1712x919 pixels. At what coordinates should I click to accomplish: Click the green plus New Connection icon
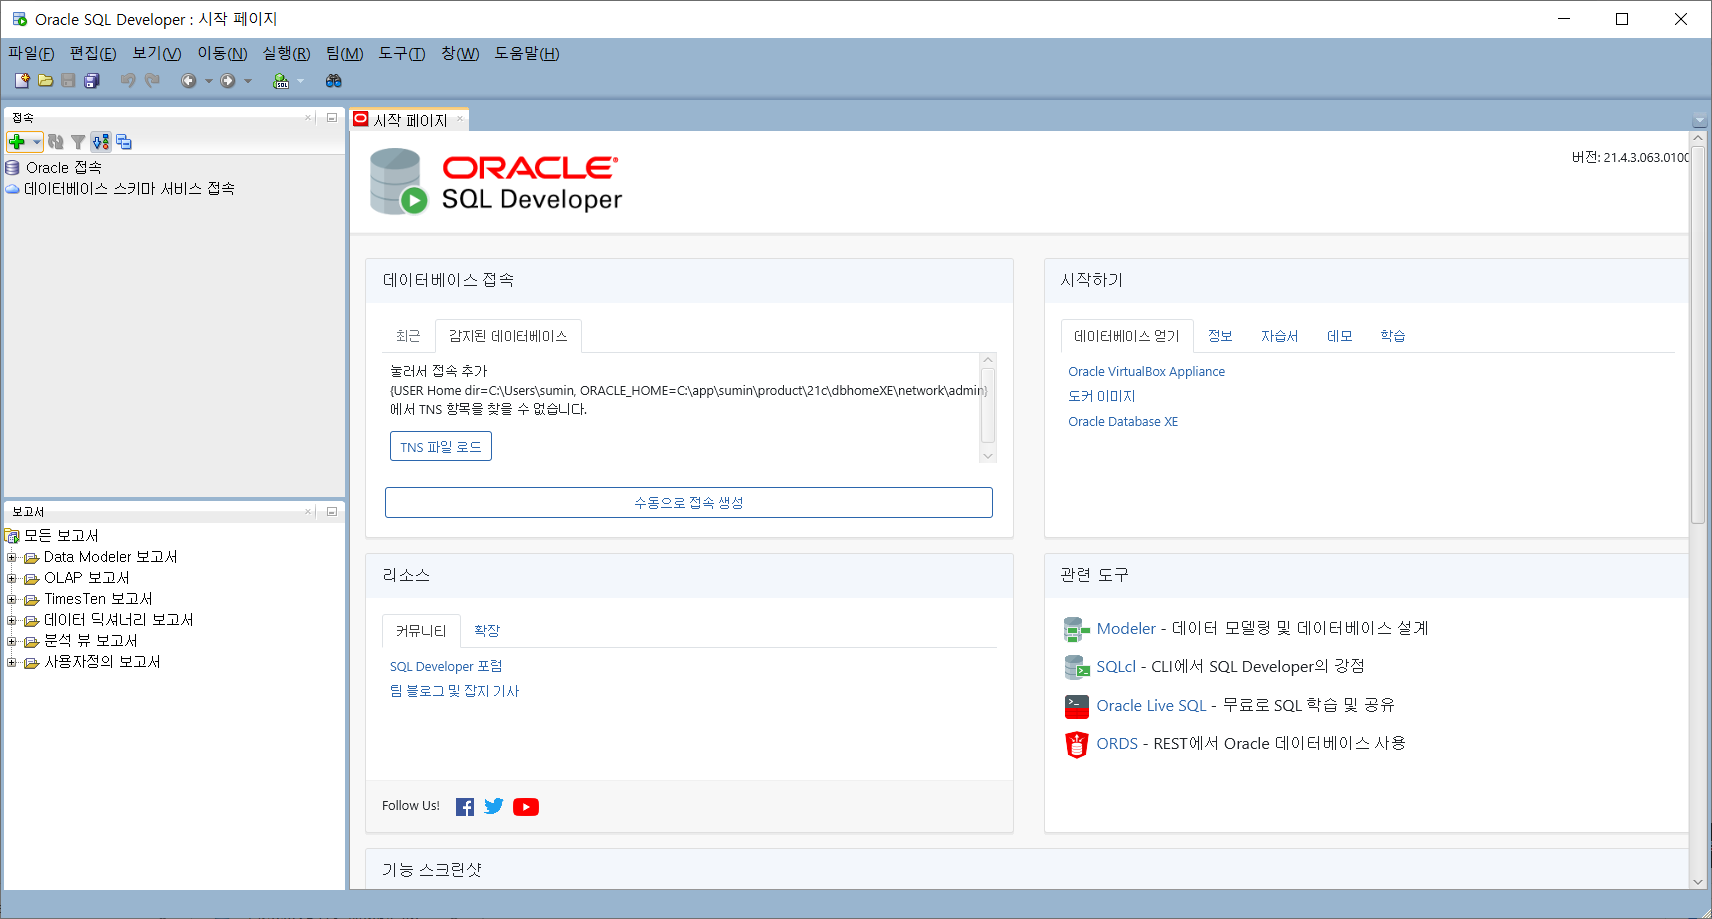17,142
